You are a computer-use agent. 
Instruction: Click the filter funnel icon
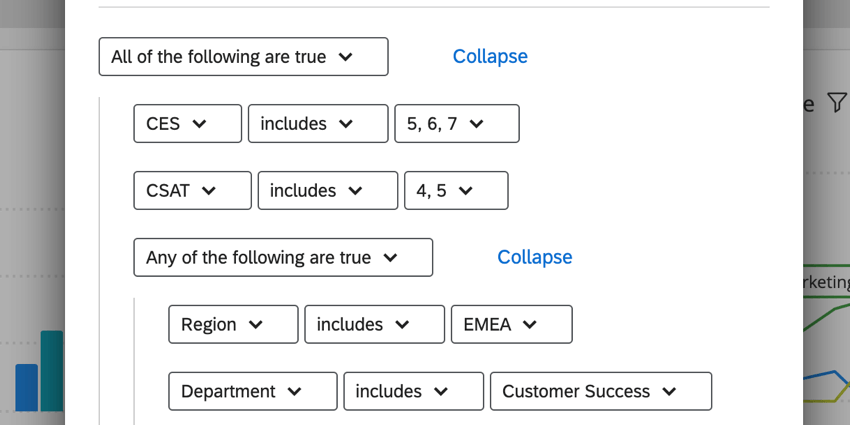tap(837, 103)
